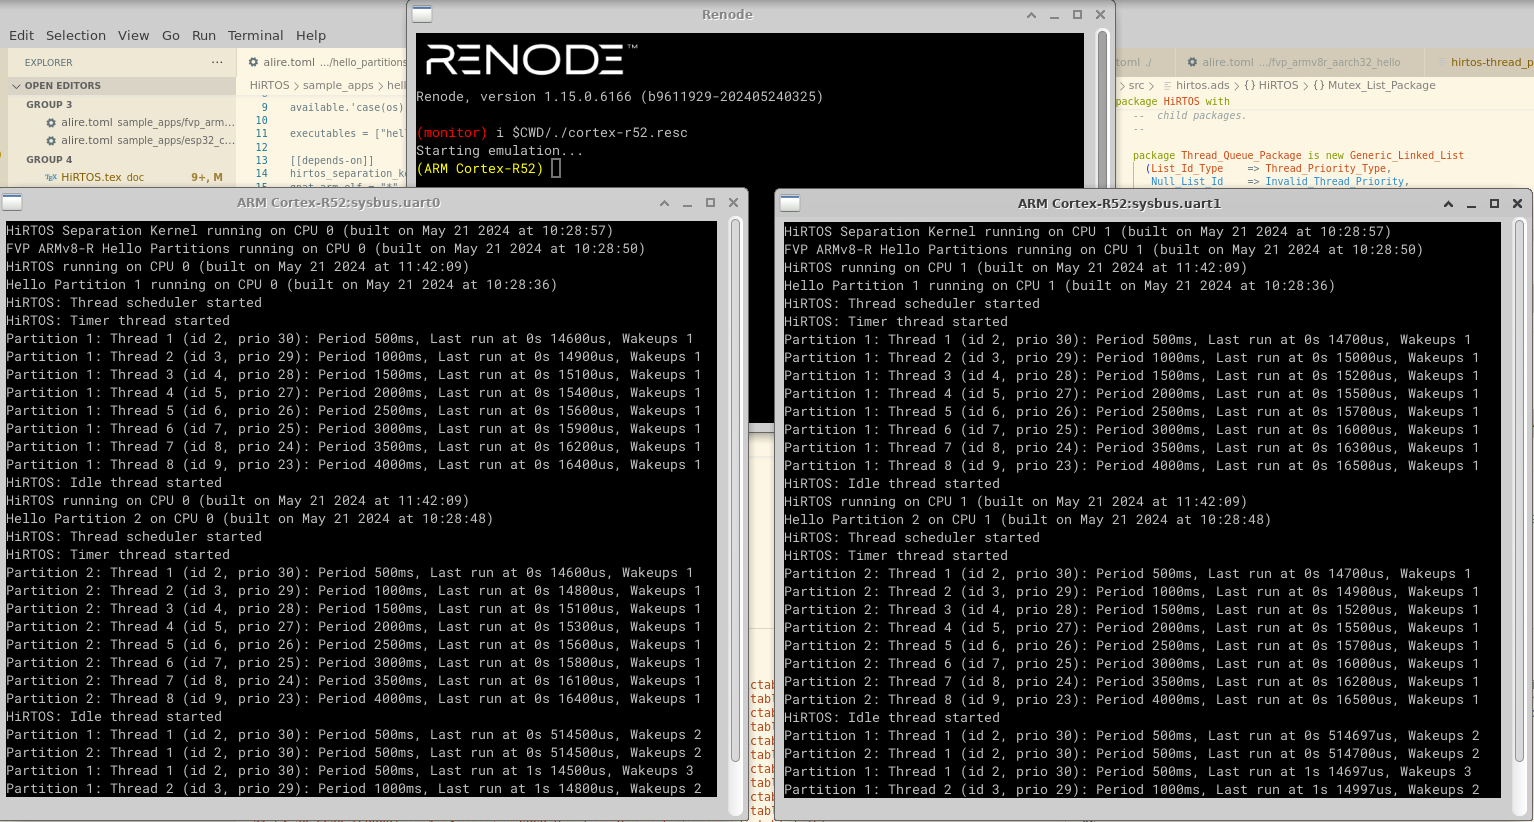
Task: Open the Renode window's menu icon at title bar left
Action: 422,14
